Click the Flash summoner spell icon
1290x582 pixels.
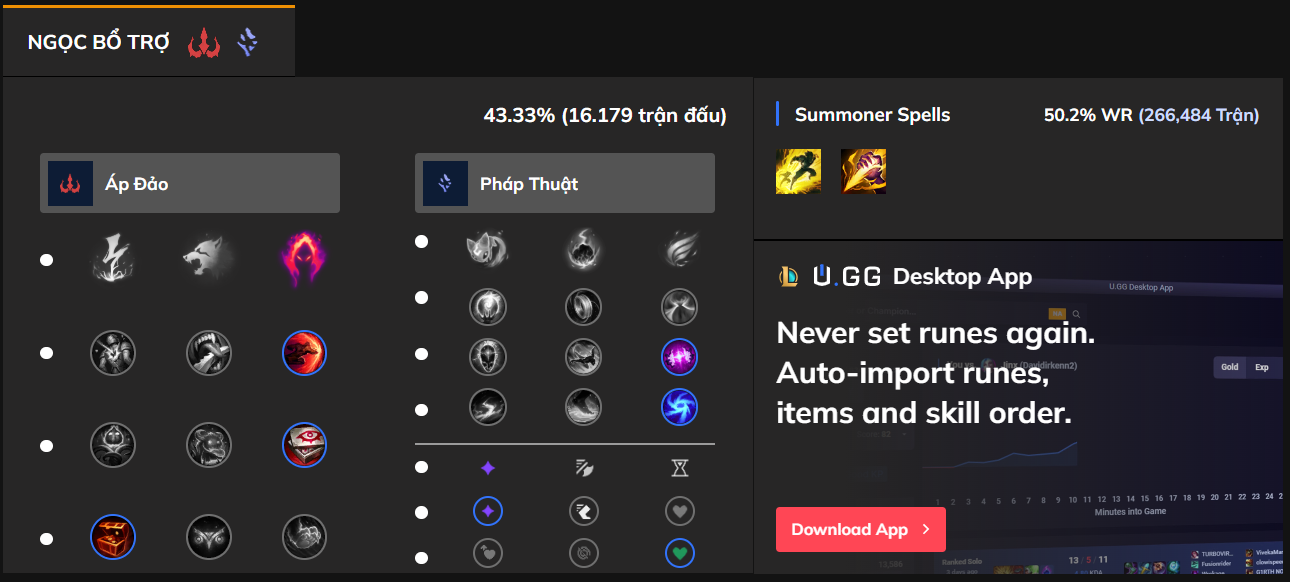[x=798, y=171]
